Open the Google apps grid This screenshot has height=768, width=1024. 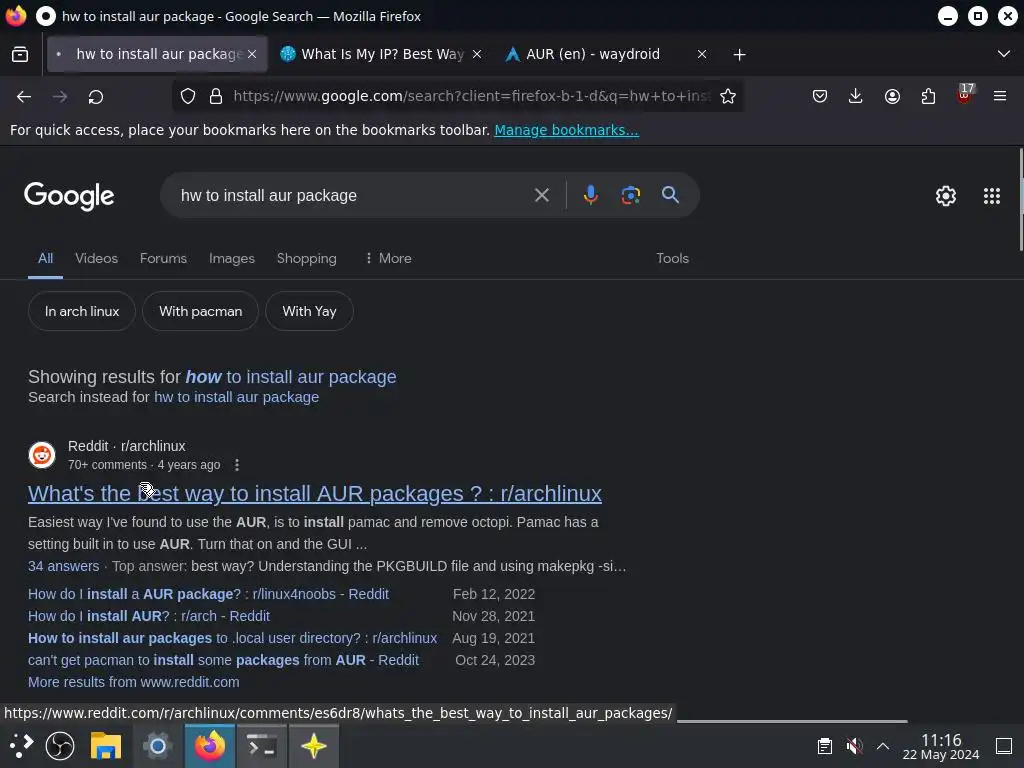click(992, 196)
